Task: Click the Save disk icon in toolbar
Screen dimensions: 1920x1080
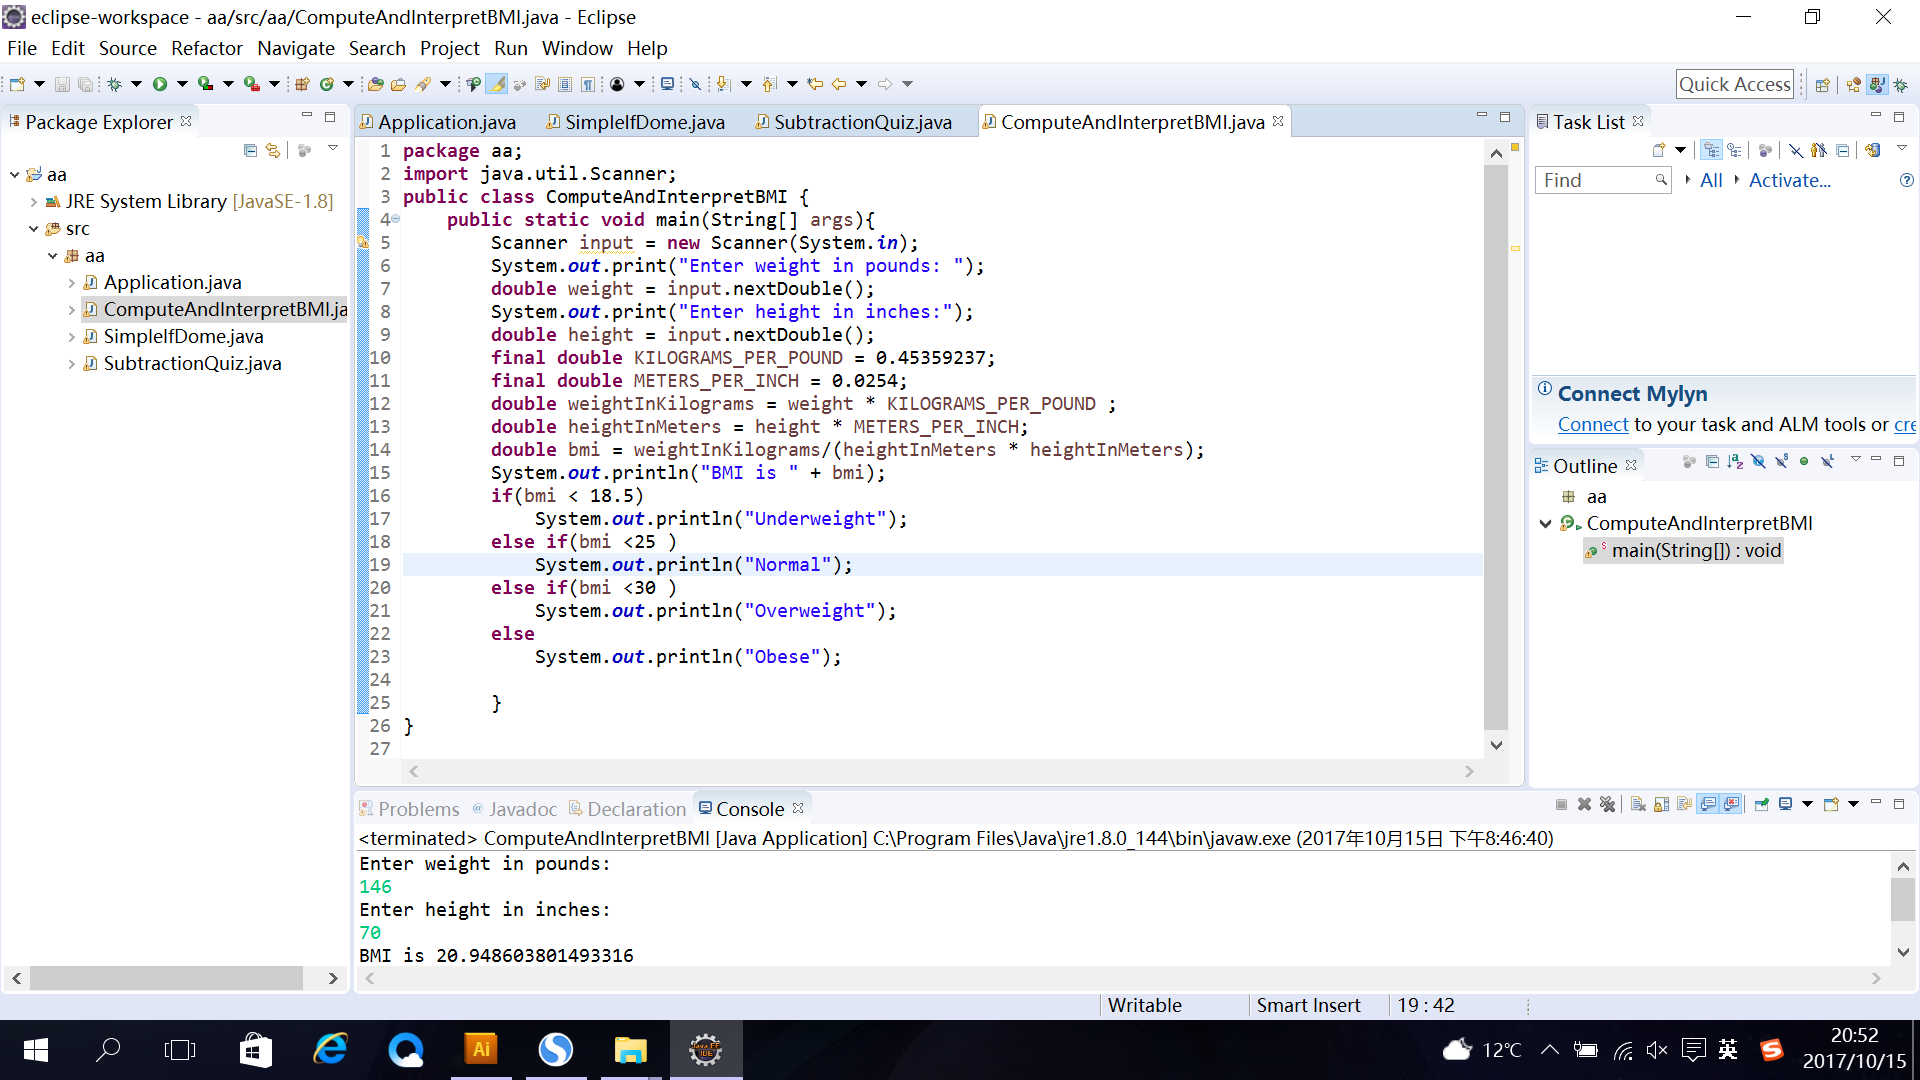Action: point(62,84)
